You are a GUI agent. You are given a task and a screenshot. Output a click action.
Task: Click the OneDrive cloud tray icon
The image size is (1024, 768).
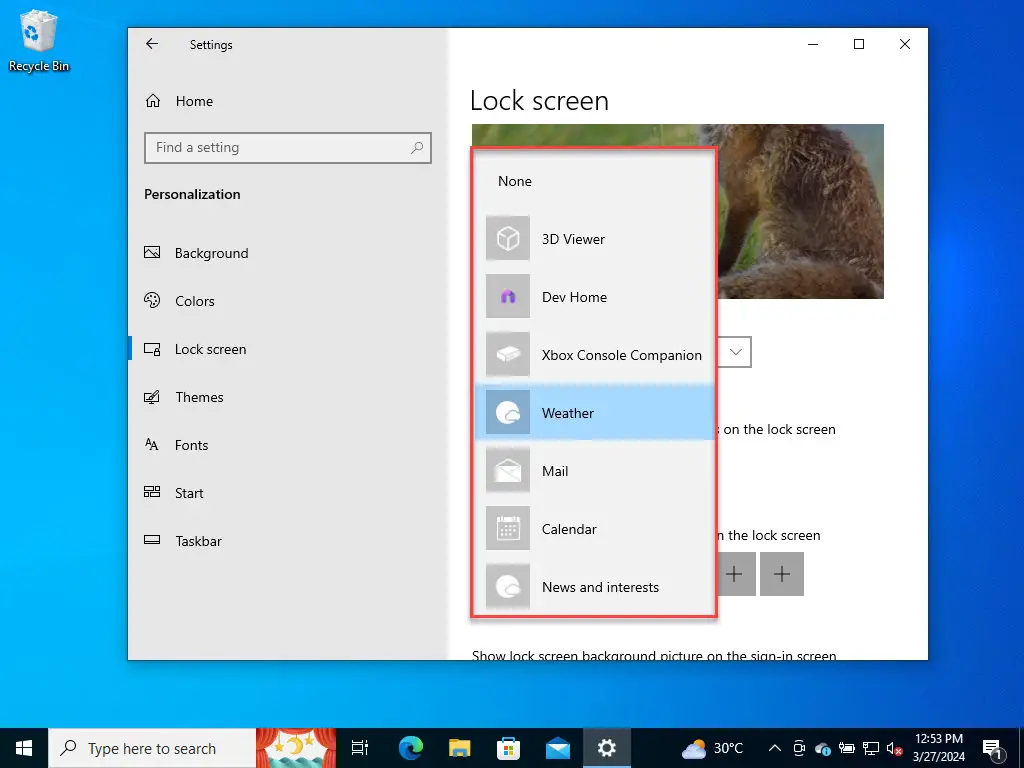pyautogui.click(x=823, y=748)
